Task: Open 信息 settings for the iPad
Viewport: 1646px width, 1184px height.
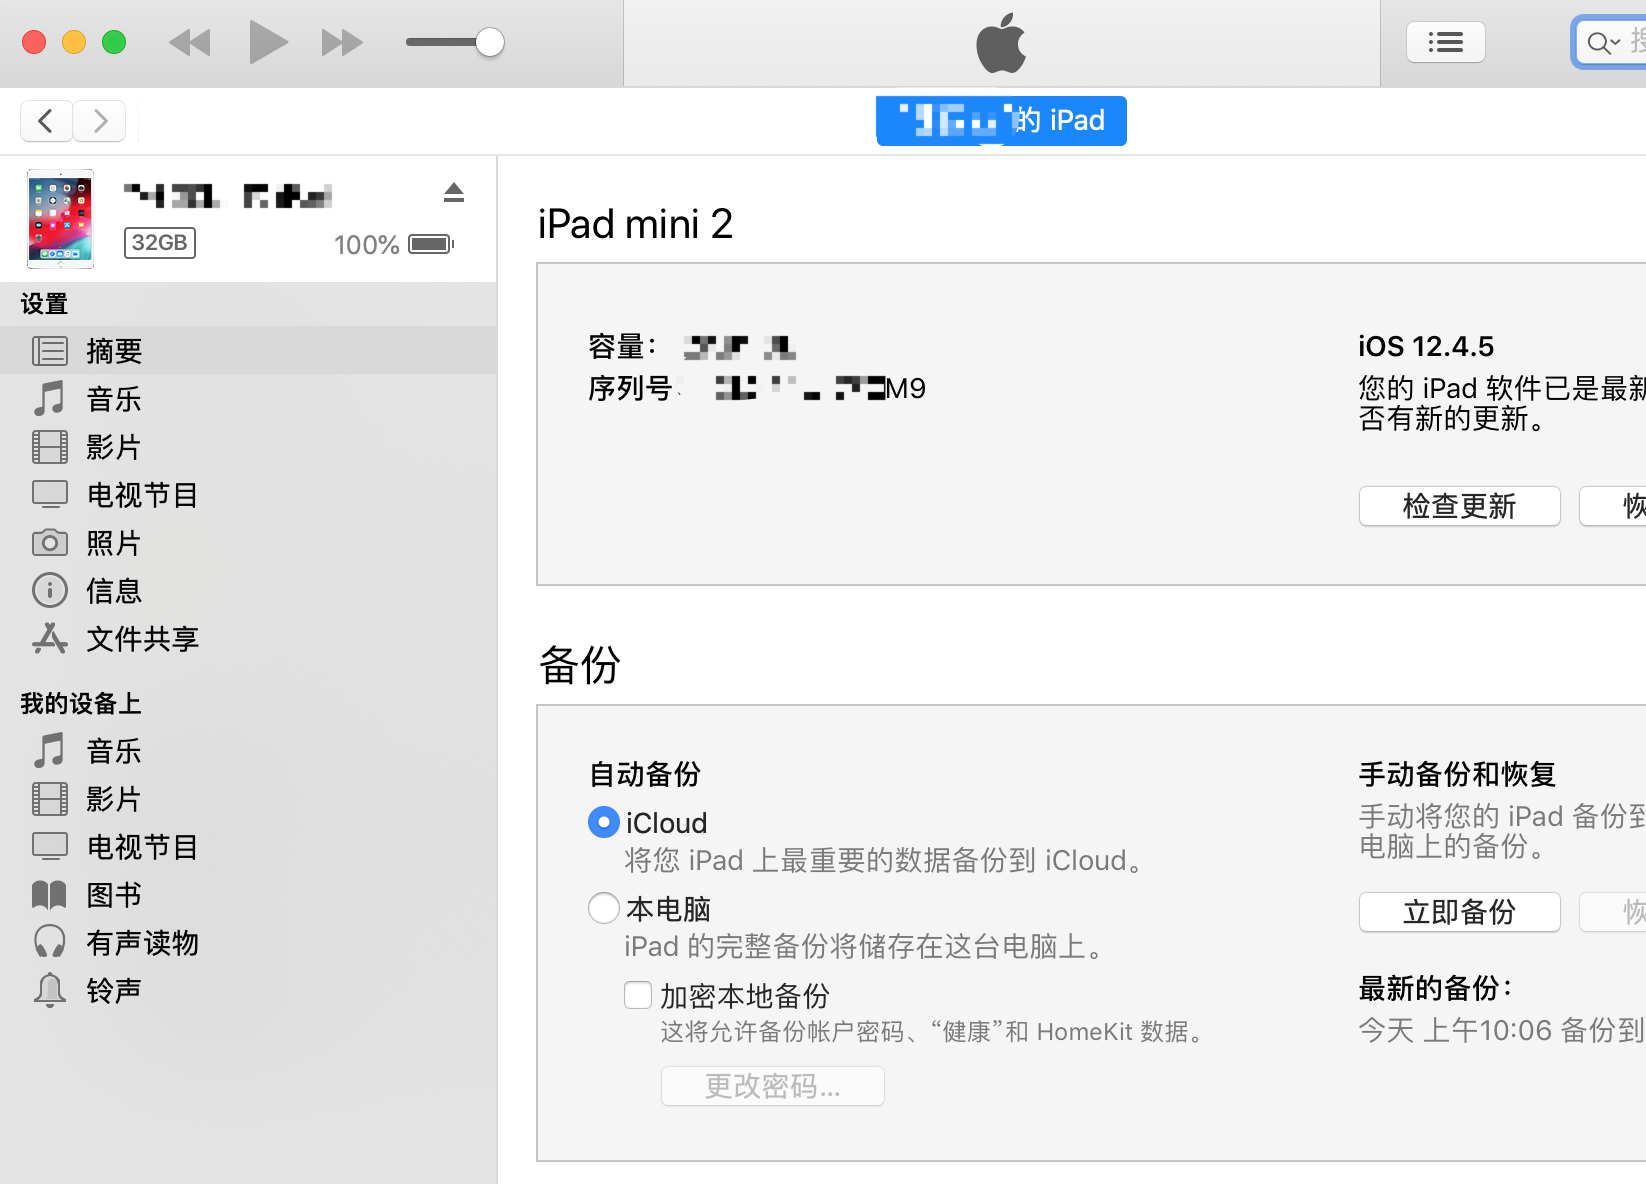Action: click(113, 590)
